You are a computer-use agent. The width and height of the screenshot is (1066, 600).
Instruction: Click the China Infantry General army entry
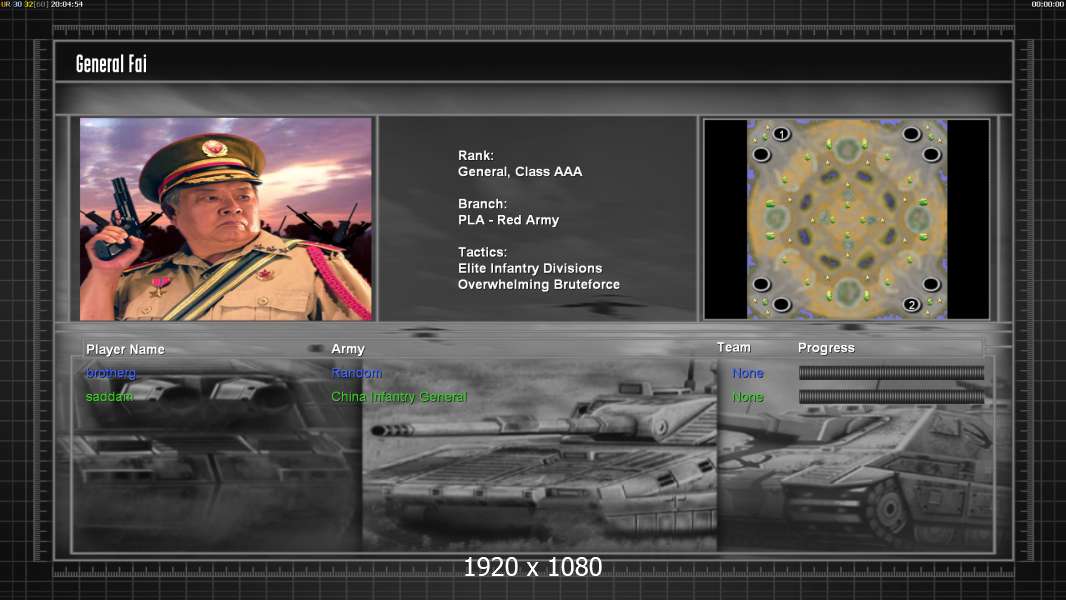point(399,396)
